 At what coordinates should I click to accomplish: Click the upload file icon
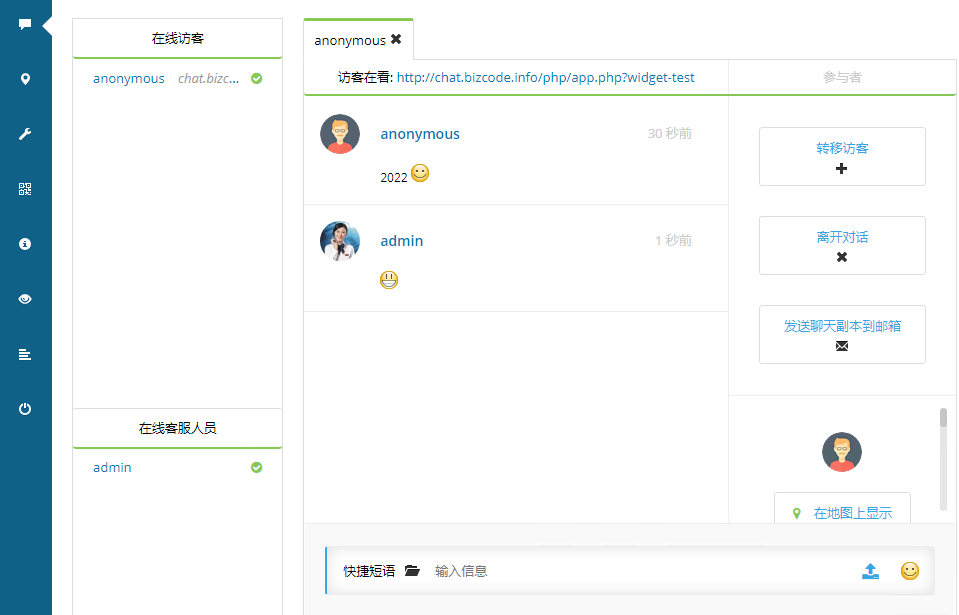pos(870,571)
